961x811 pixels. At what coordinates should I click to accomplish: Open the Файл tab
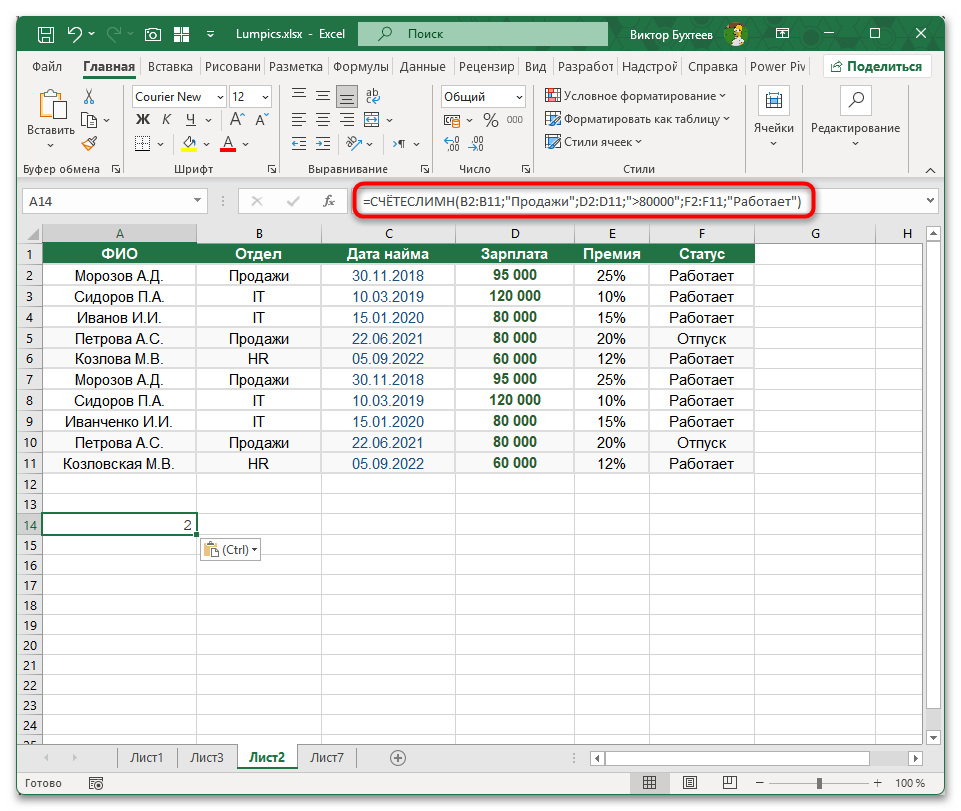47,66
